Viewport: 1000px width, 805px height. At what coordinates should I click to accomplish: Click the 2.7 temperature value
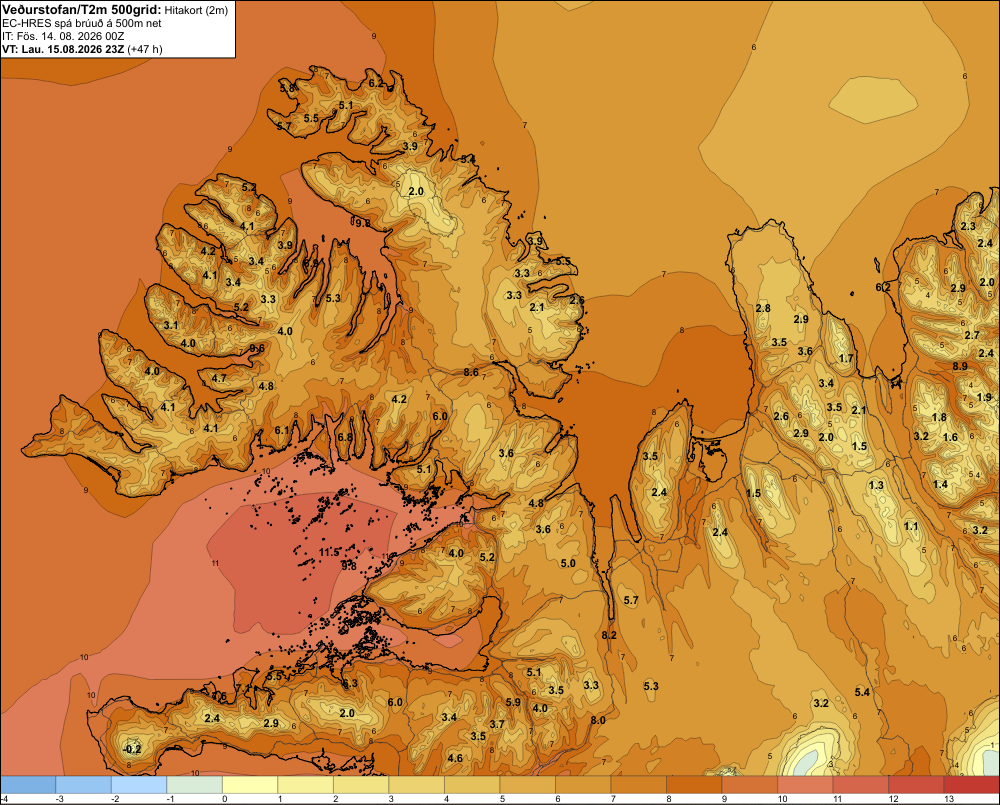pyautogui.click(x=971, y=335)
